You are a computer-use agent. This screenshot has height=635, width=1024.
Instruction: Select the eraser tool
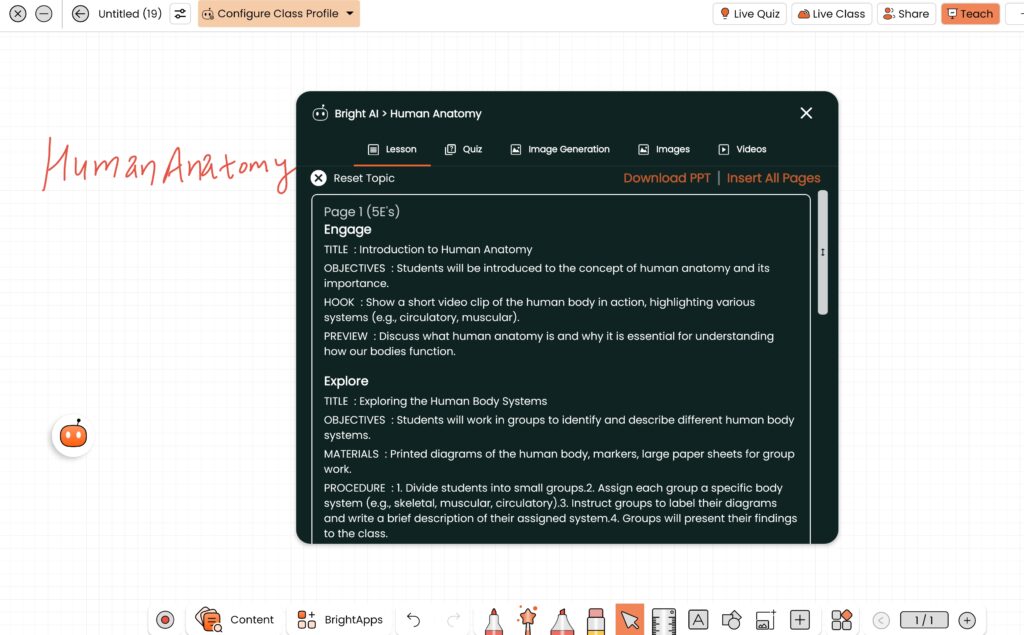596,620
